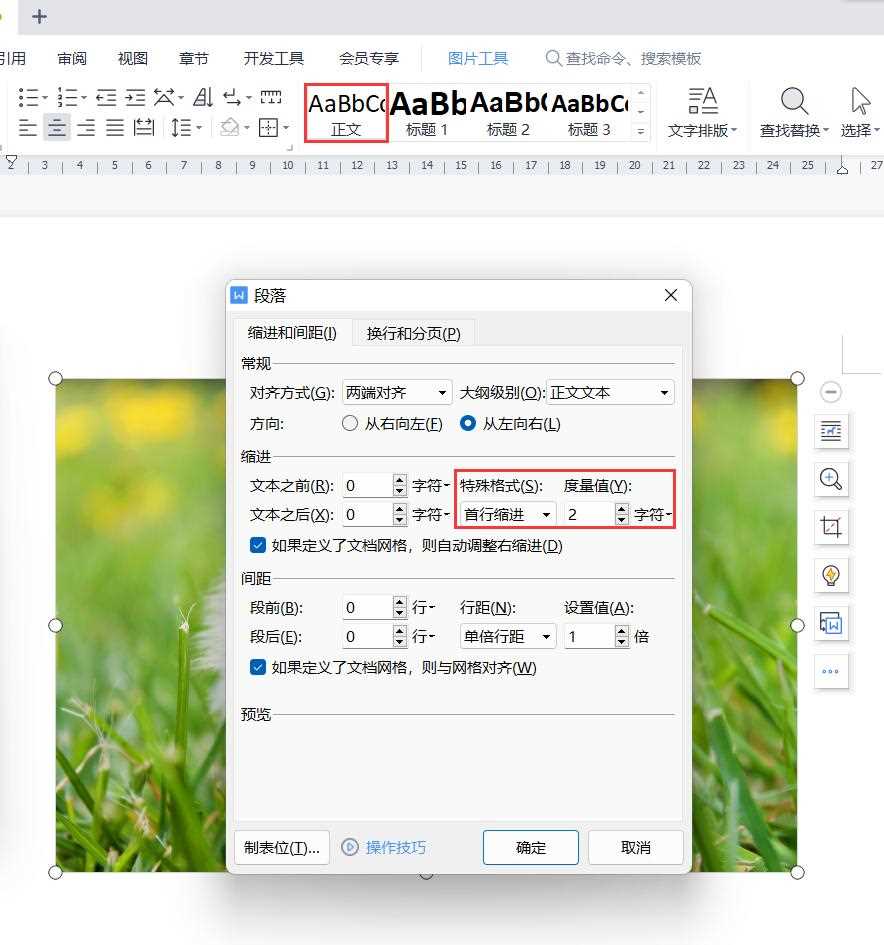Open alignment (对齐方式) dropdown
Viewport: 884px width, 945px height.
[x=397, y=393]
